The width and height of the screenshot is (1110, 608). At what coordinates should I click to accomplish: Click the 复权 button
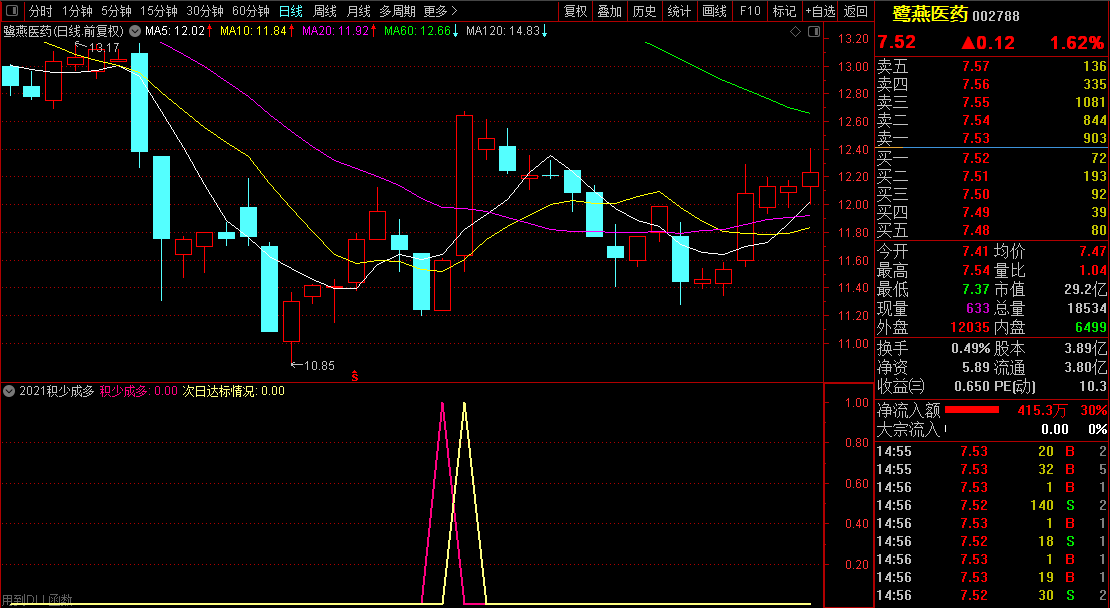point(576,11)
